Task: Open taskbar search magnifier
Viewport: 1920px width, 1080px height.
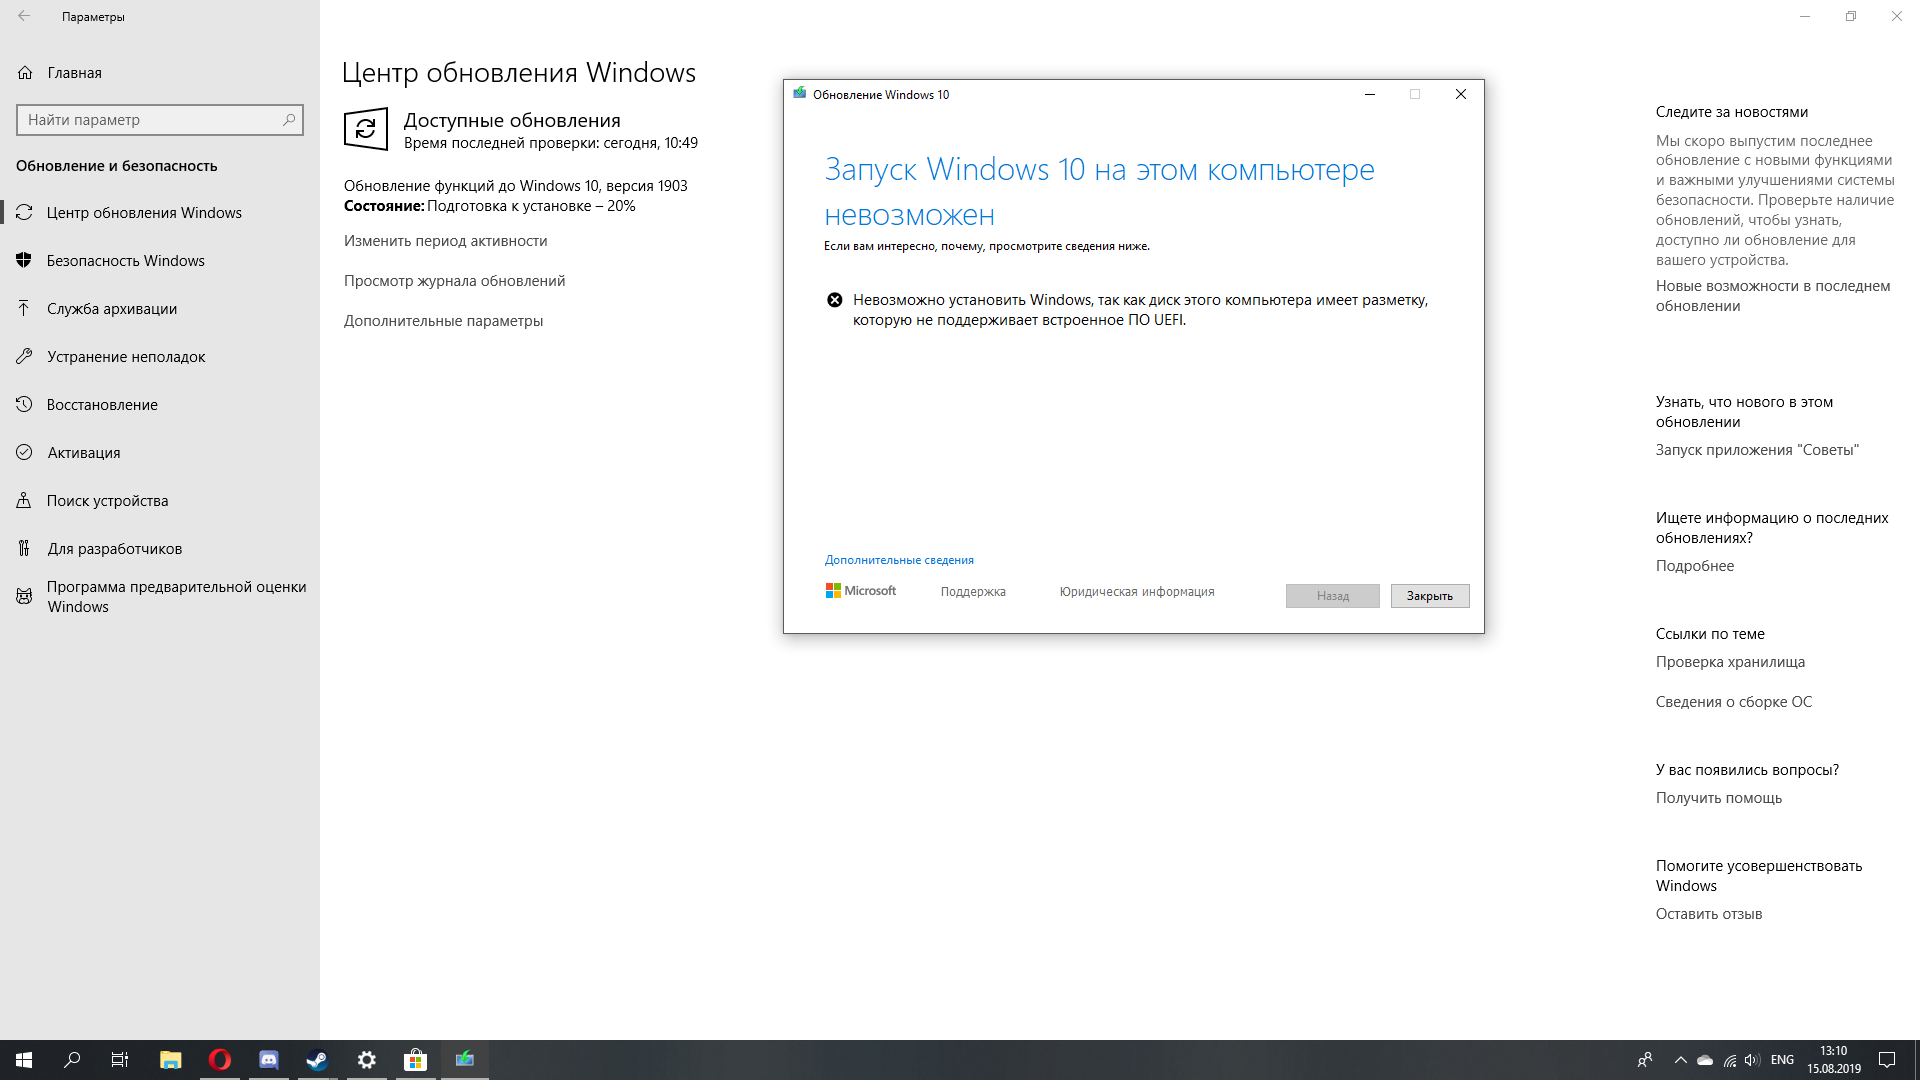Action: [72, 1060]
